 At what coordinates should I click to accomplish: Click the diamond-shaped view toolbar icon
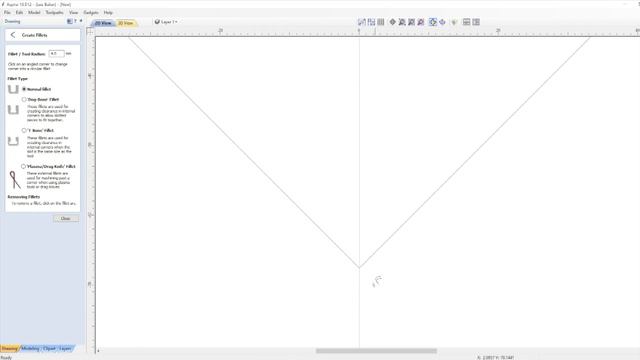(393, 22)
